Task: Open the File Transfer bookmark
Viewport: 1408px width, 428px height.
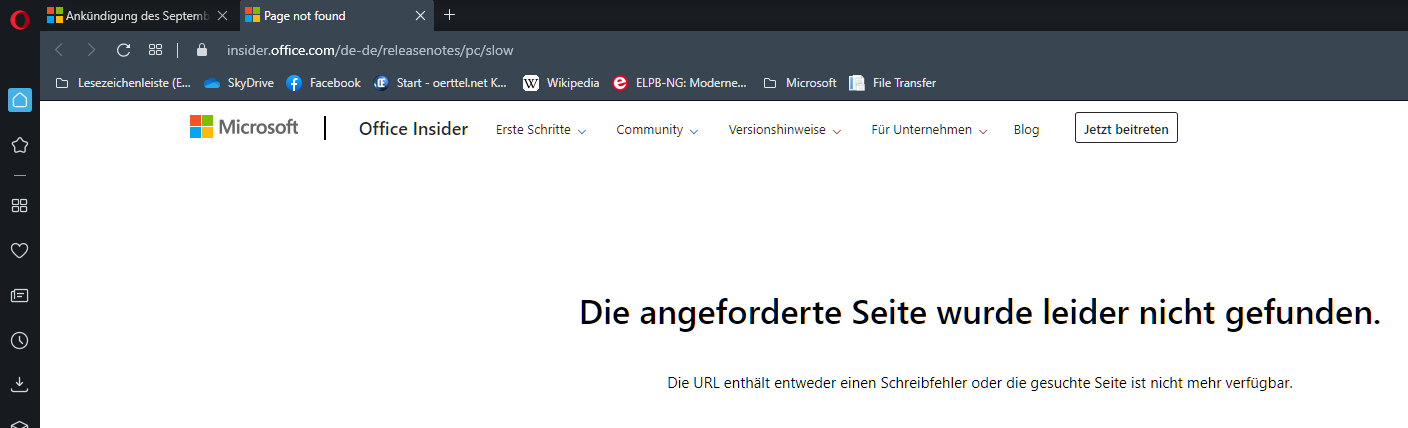Action: [892, 83]
